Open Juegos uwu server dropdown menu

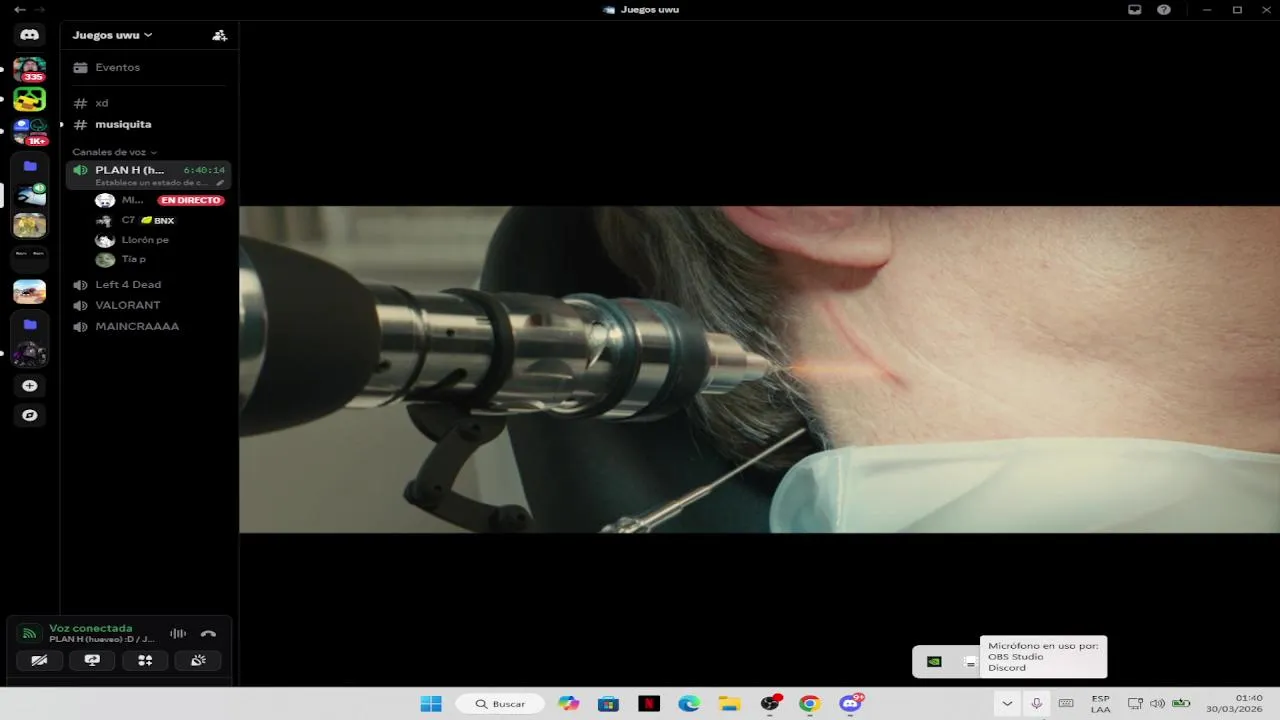click(112, 35)
